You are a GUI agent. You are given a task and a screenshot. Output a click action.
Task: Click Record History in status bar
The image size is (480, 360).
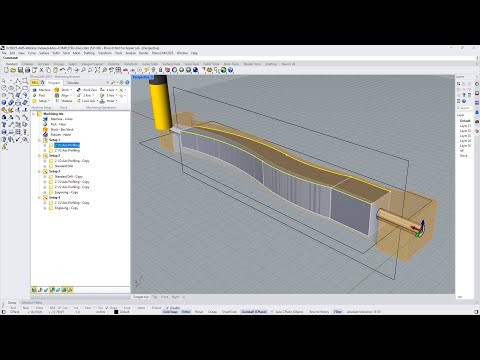point(319,312)
